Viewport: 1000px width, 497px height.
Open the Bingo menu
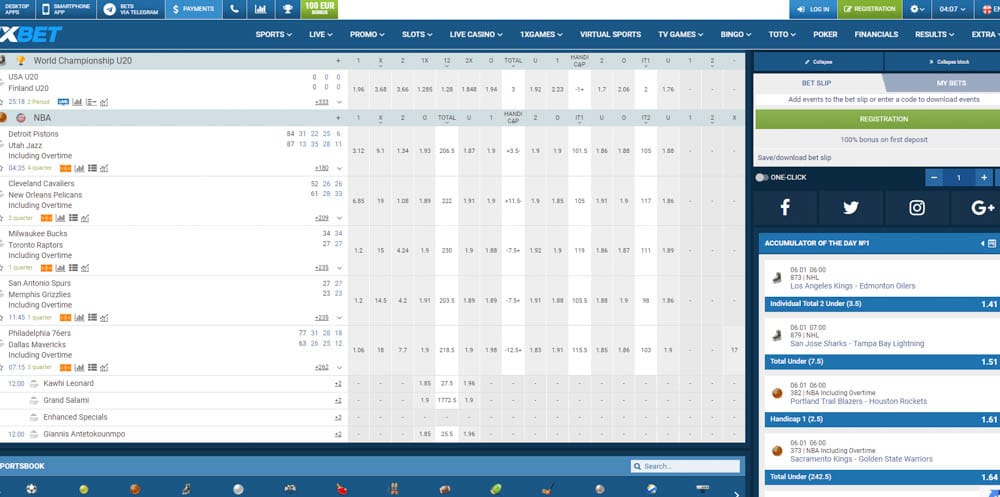point(736,34)
